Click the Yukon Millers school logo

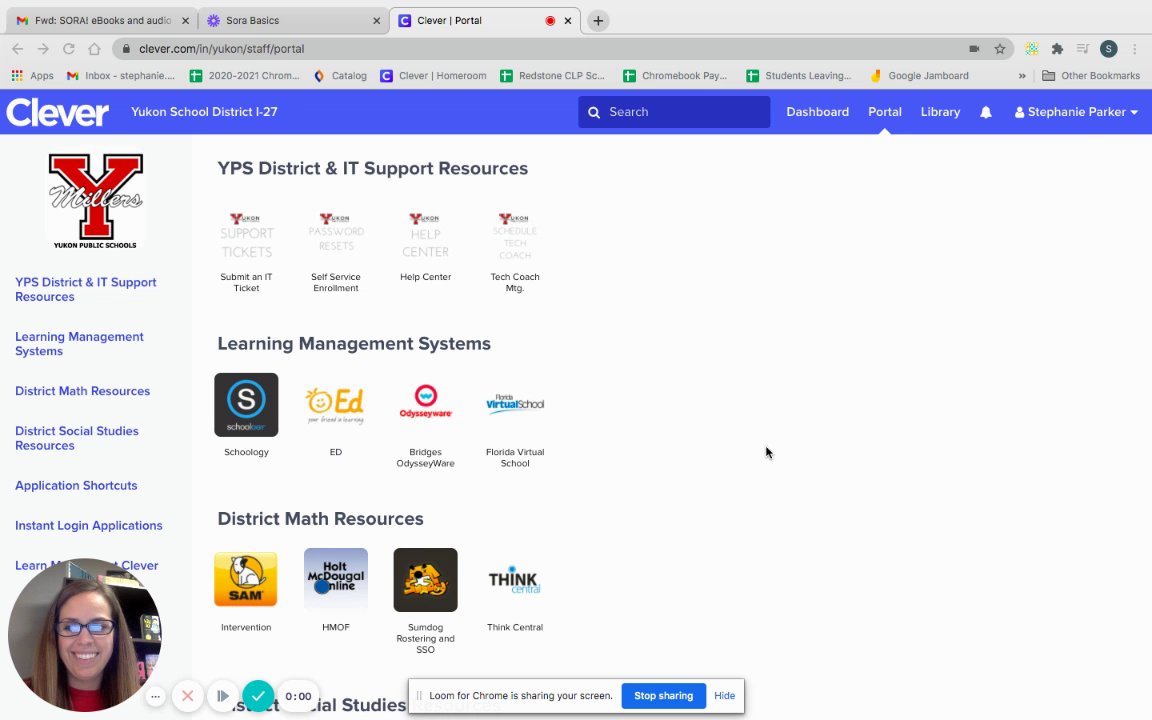96,201
